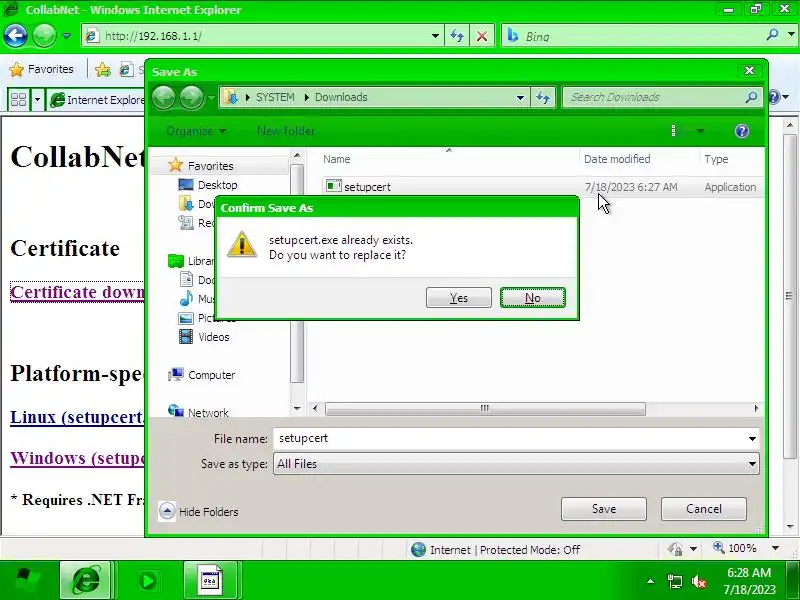The image size is (800, 600).
Task: Click Save in the Save As dialog
Action: pos(604,509)
